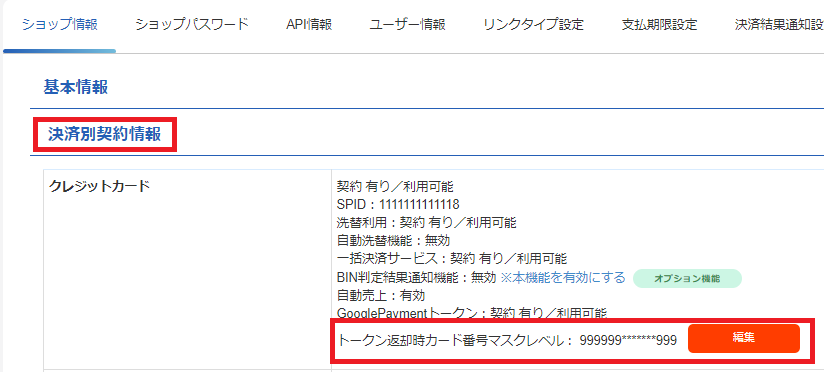This screenshot has width=824, height=372.
Task: Click the 自動洗替機能：無効 line
Action: click(393, 241)
